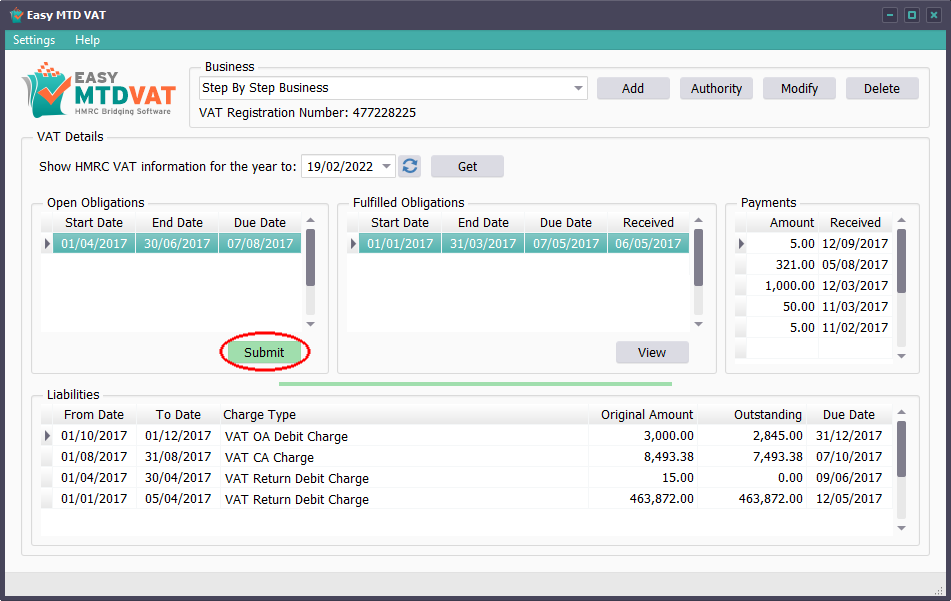View the fulfilled obligation
The image size is (951, 601).
click(x=652, y=352)
